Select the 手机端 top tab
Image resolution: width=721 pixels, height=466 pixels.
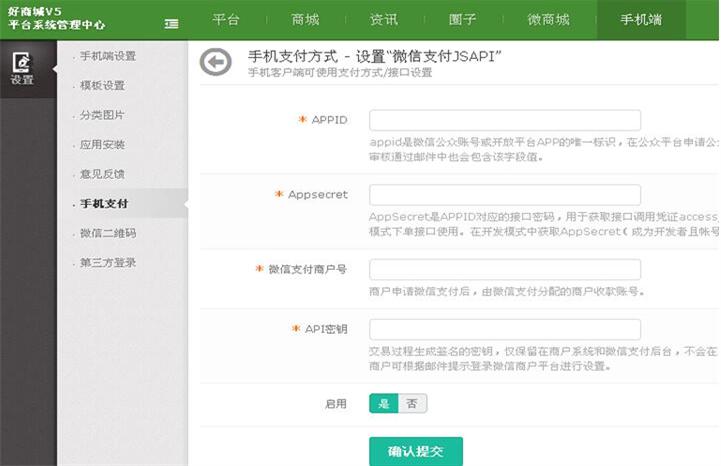[x=641, y=20]
